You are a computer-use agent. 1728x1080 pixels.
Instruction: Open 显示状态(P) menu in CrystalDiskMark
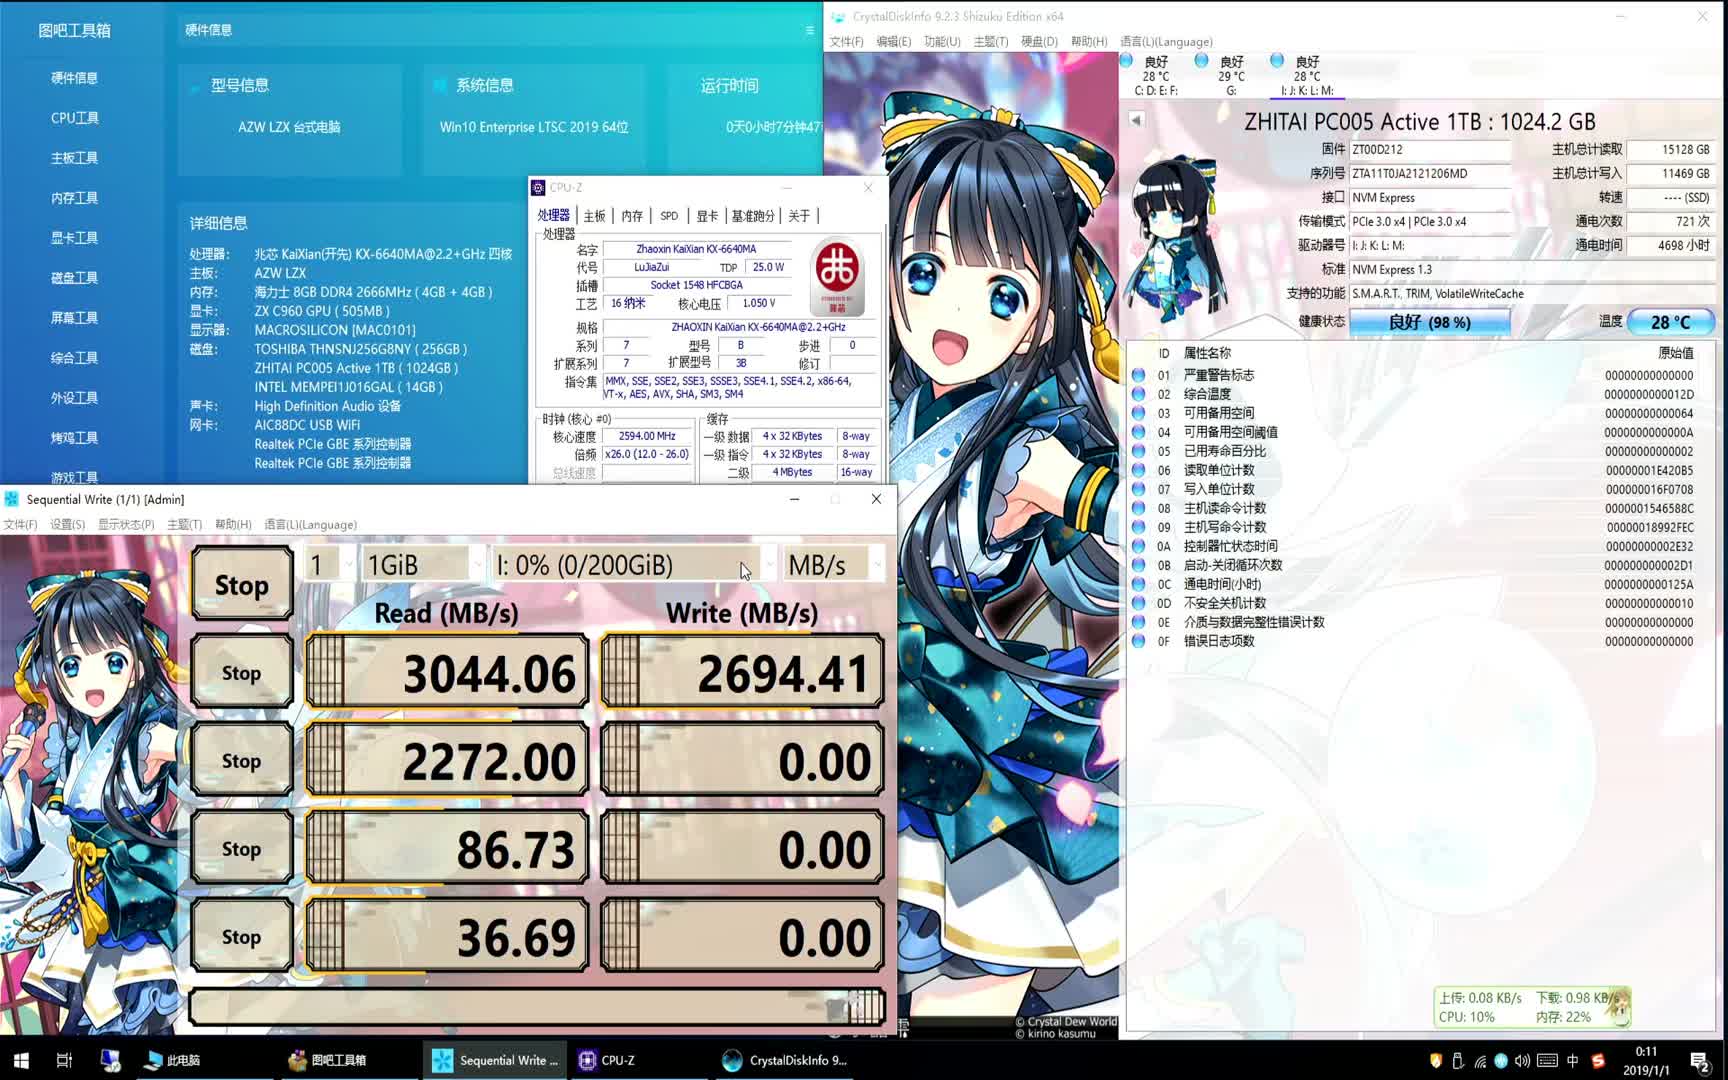[126, 525]
